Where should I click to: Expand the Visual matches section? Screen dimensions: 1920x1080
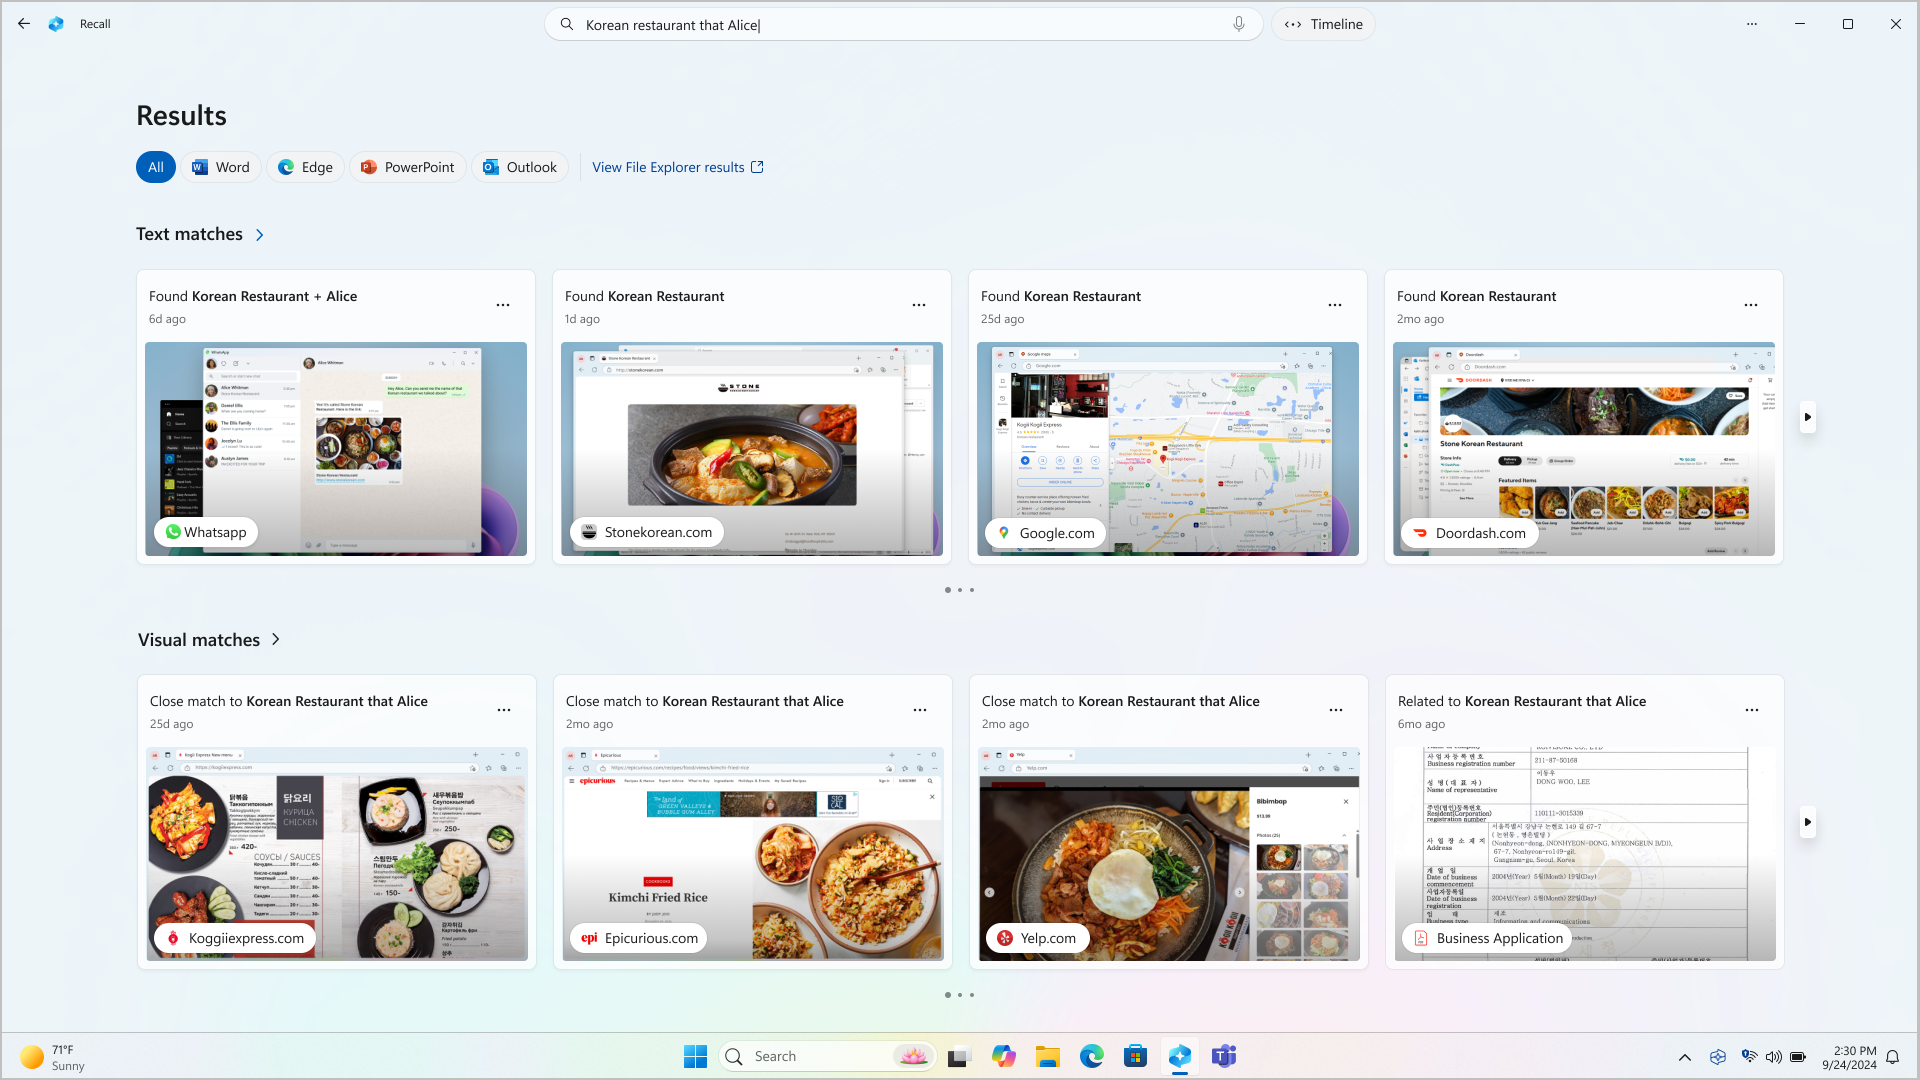tap(276, 638)
